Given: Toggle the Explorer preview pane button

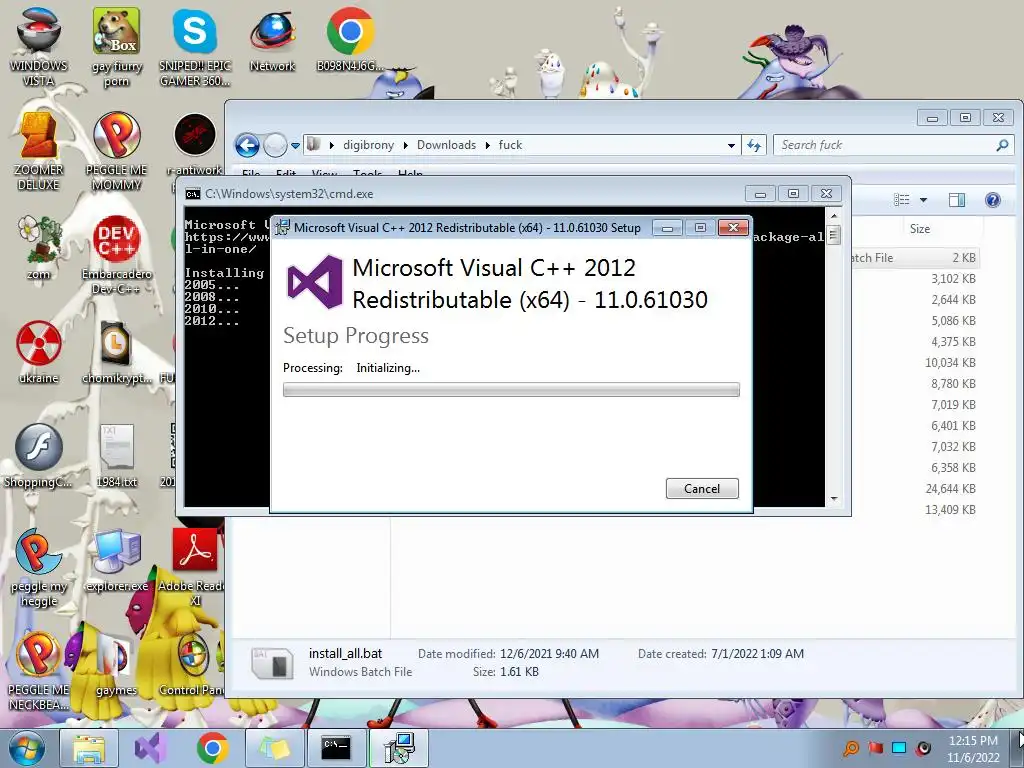Looking at the screenshot, I should 957,200.
